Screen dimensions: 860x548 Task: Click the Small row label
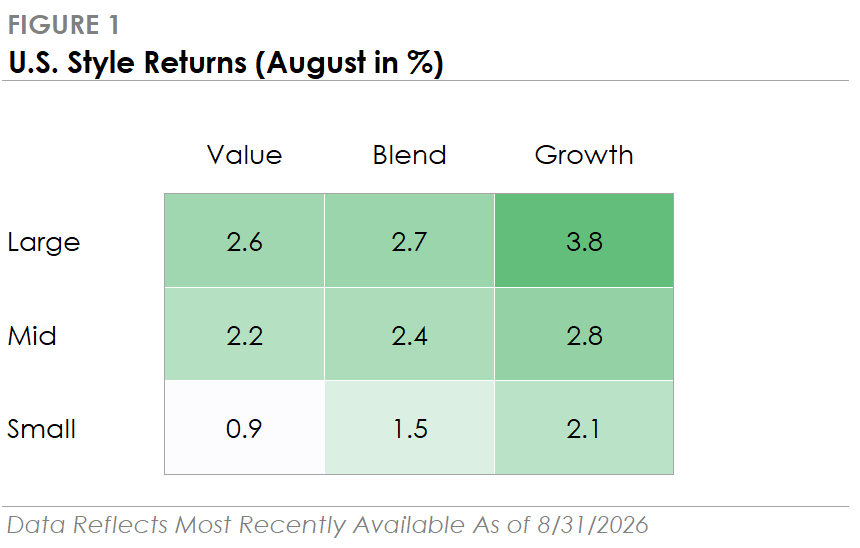pos(41,429)
